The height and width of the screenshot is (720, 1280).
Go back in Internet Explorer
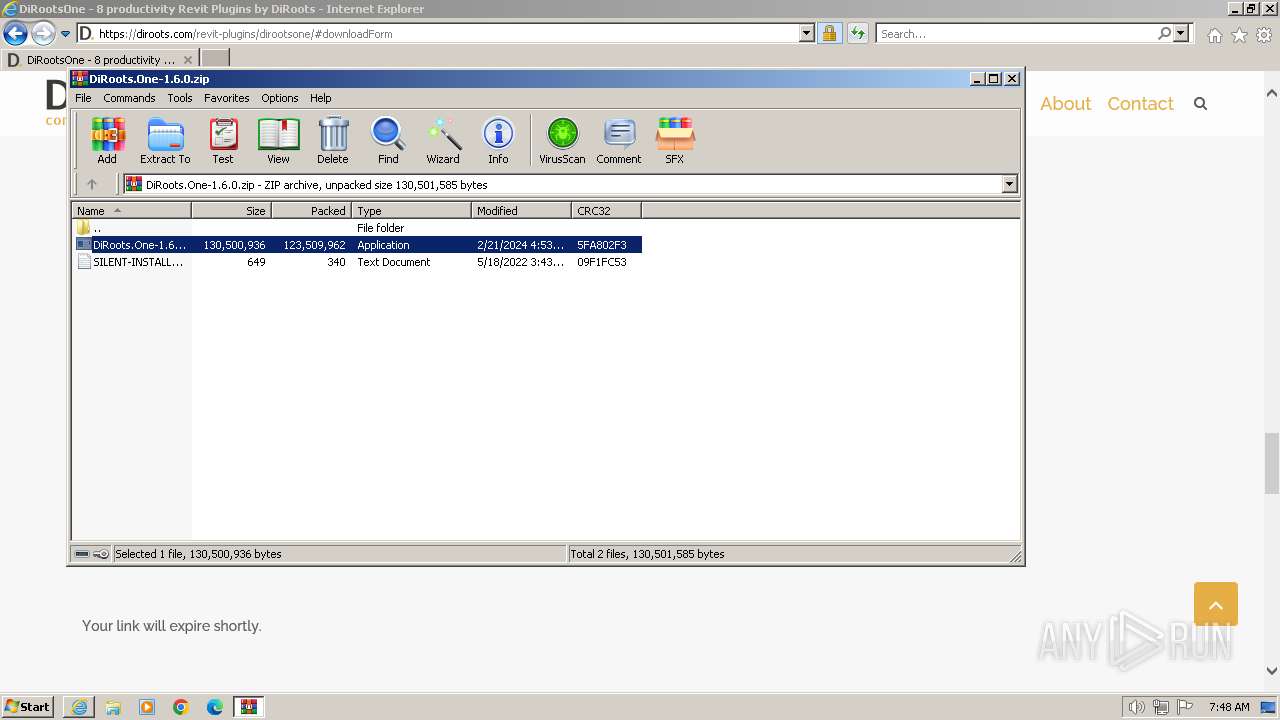(15, 33)
